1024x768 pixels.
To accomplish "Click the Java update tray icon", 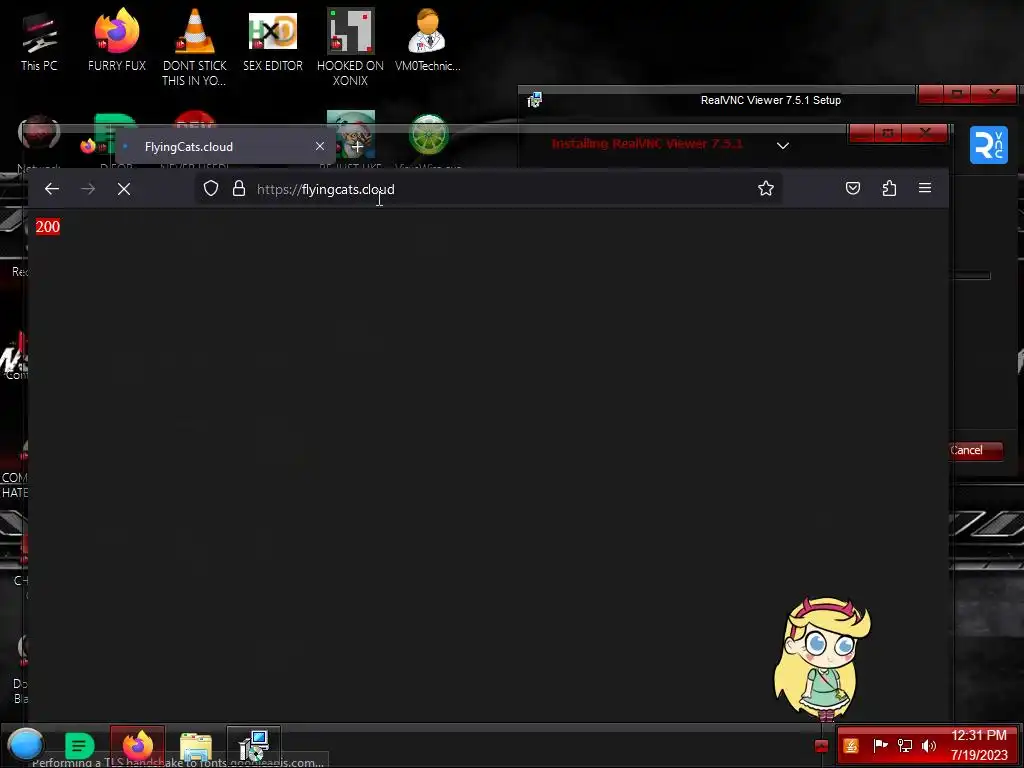I will (851, 746).
